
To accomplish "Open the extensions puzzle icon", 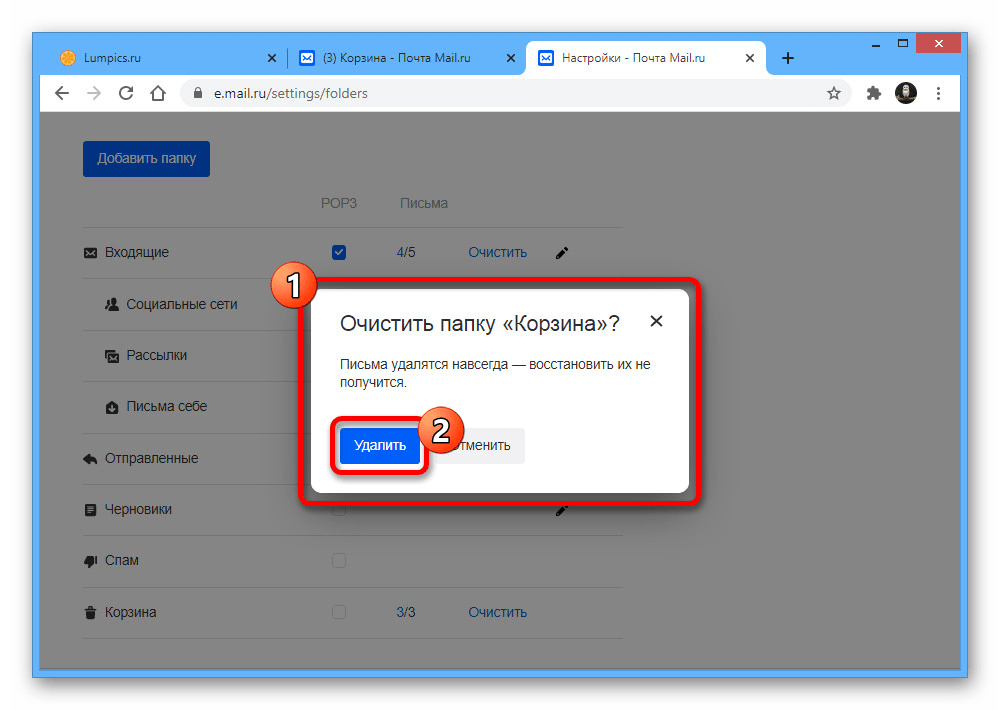I will (x=873, y=93).
